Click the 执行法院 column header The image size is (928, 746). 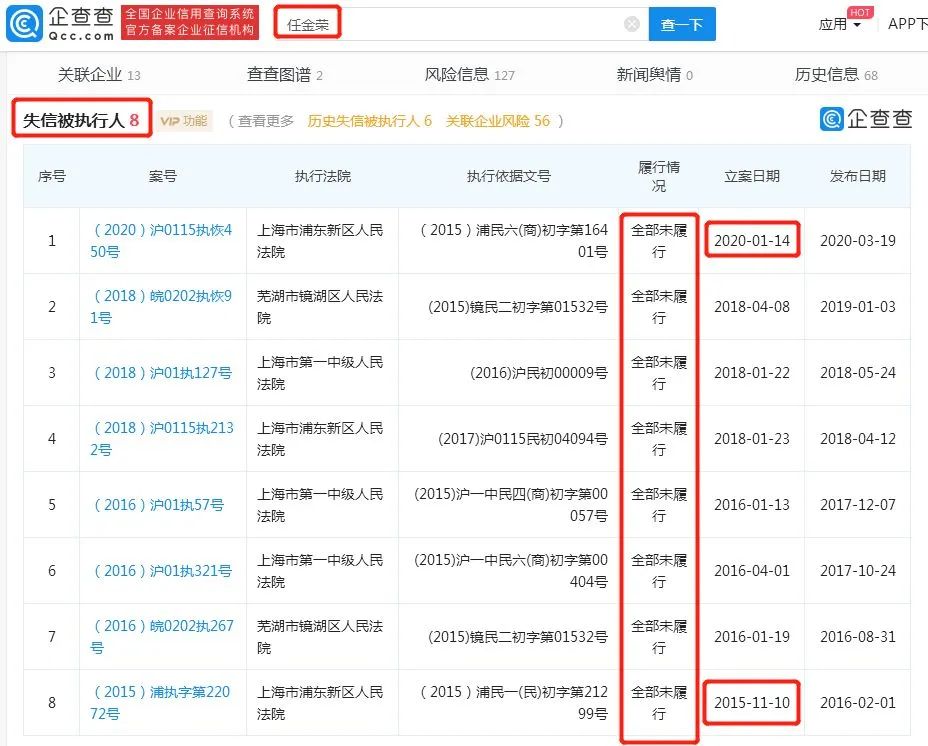pyautogui.click(x=323, y=176)
